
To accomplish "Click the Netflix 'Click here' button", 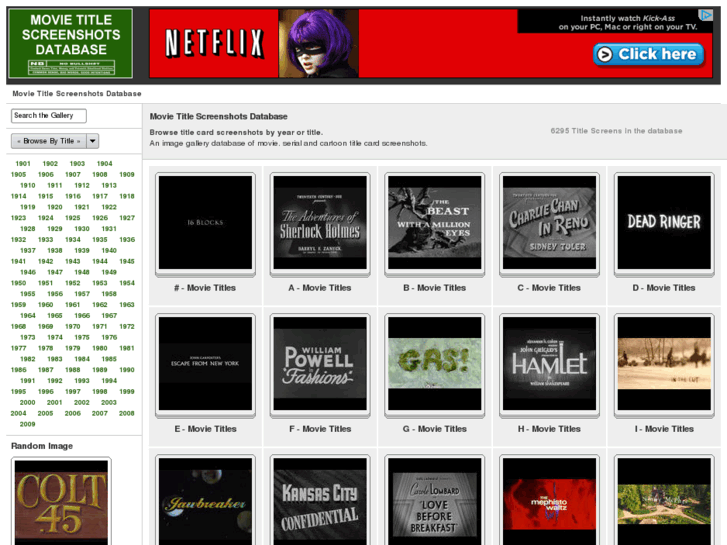I will 649,54.
